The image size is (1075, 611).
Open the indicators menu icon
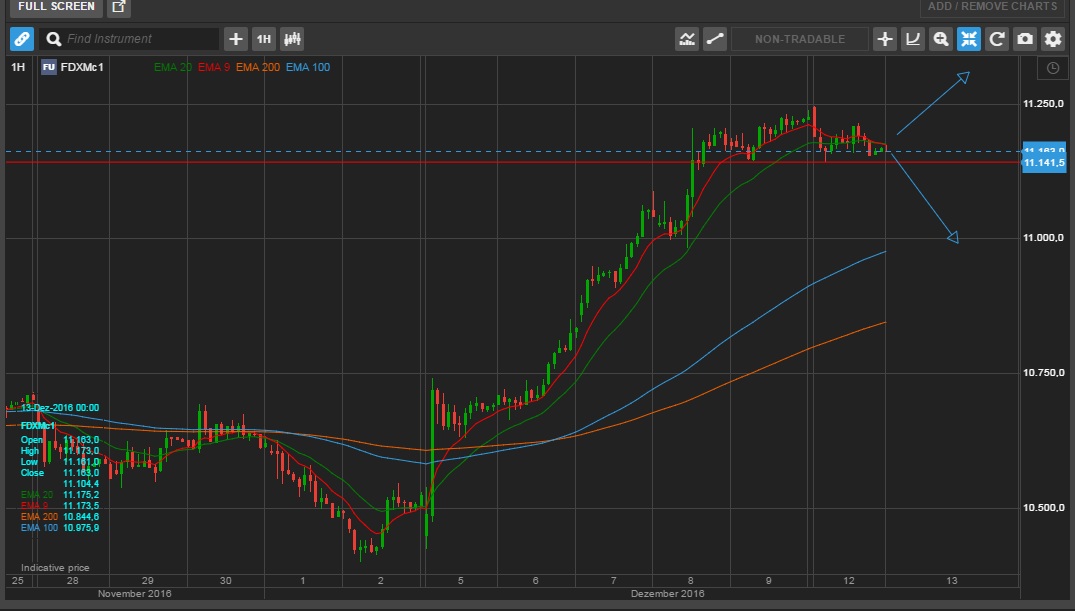(687, 39)
